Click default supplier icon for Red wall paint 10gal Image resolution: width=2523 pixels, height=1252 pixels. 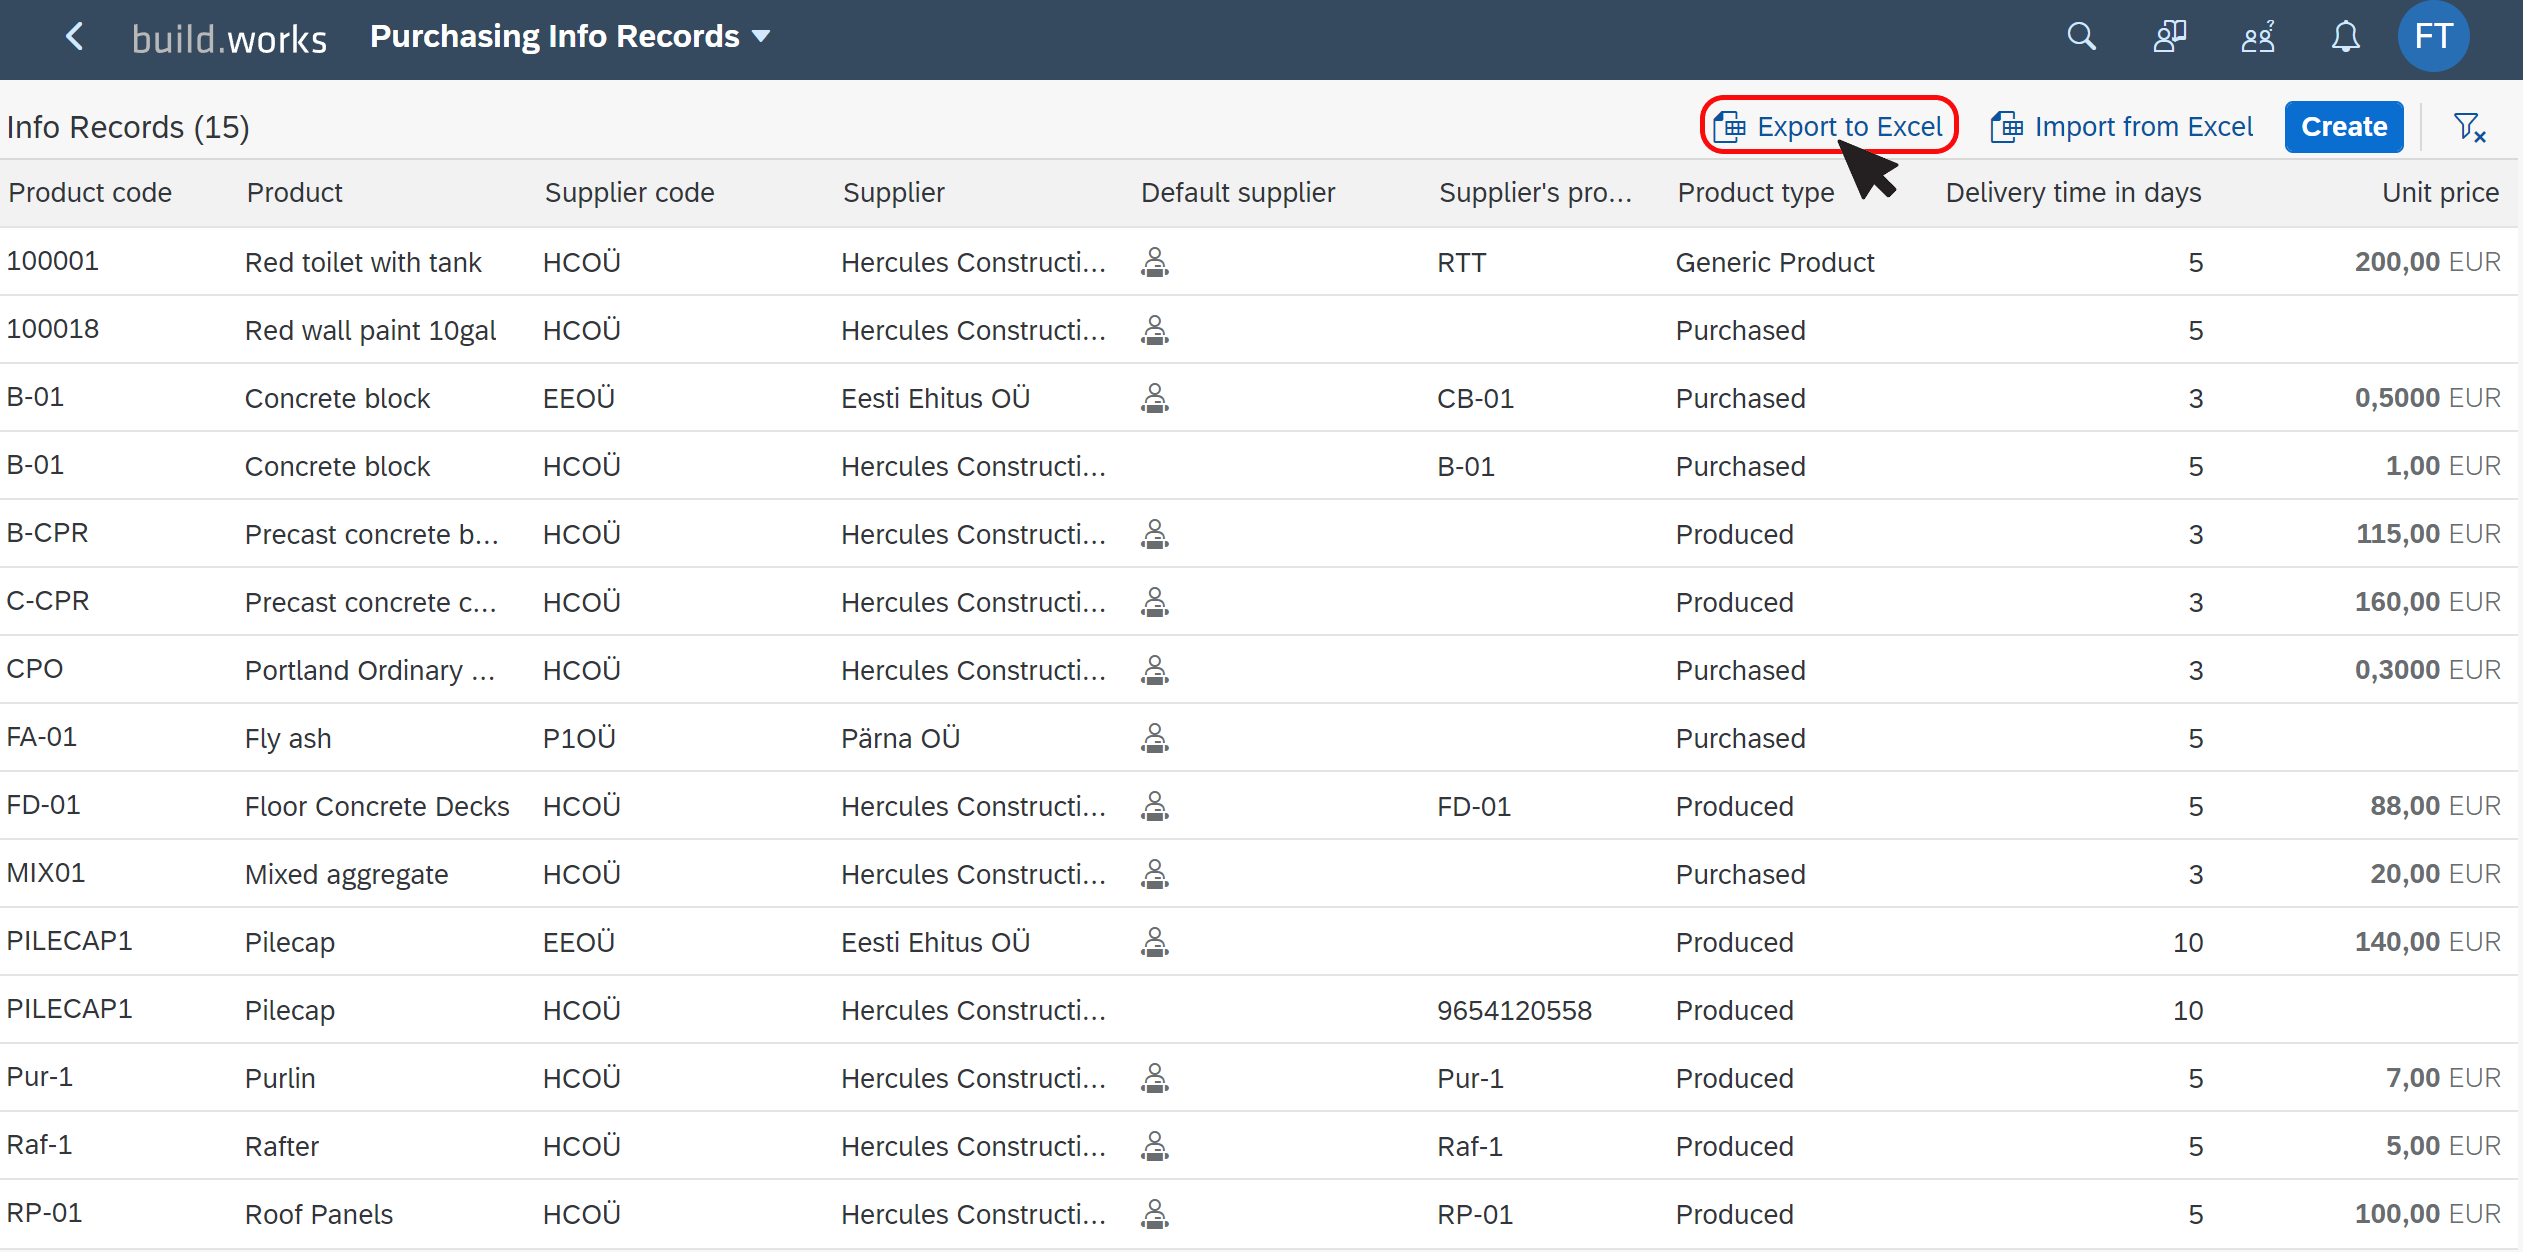point(1155,330)
